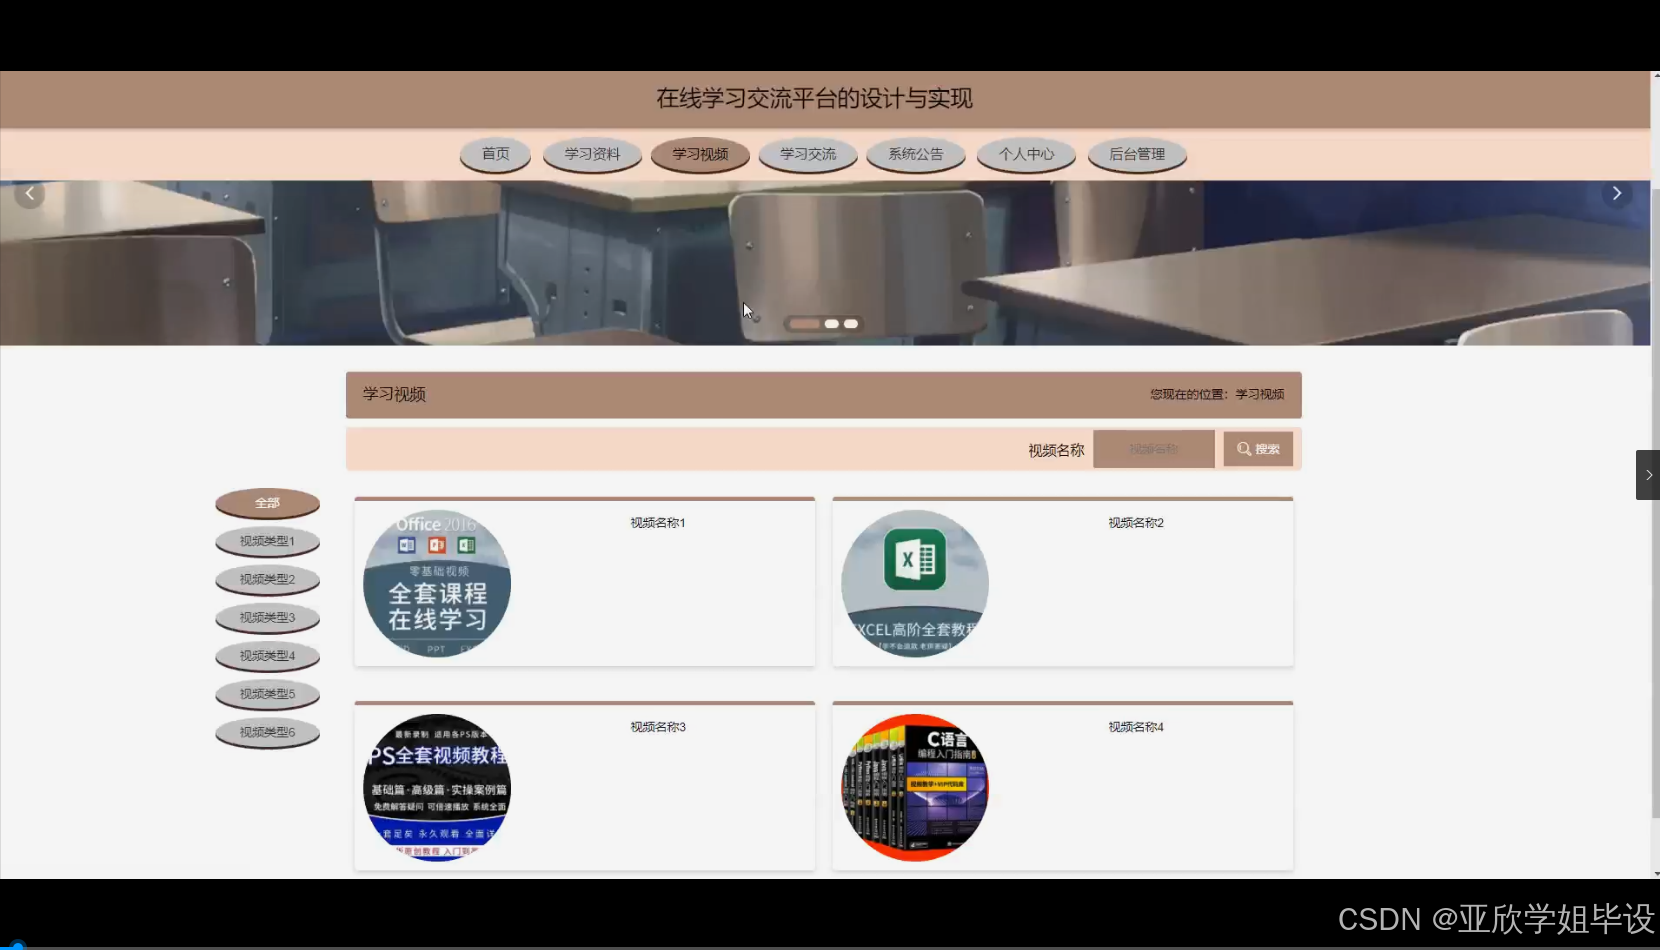
Task: Switch to the 学习交流 navigation tab
Action: [x=808, y=154]
